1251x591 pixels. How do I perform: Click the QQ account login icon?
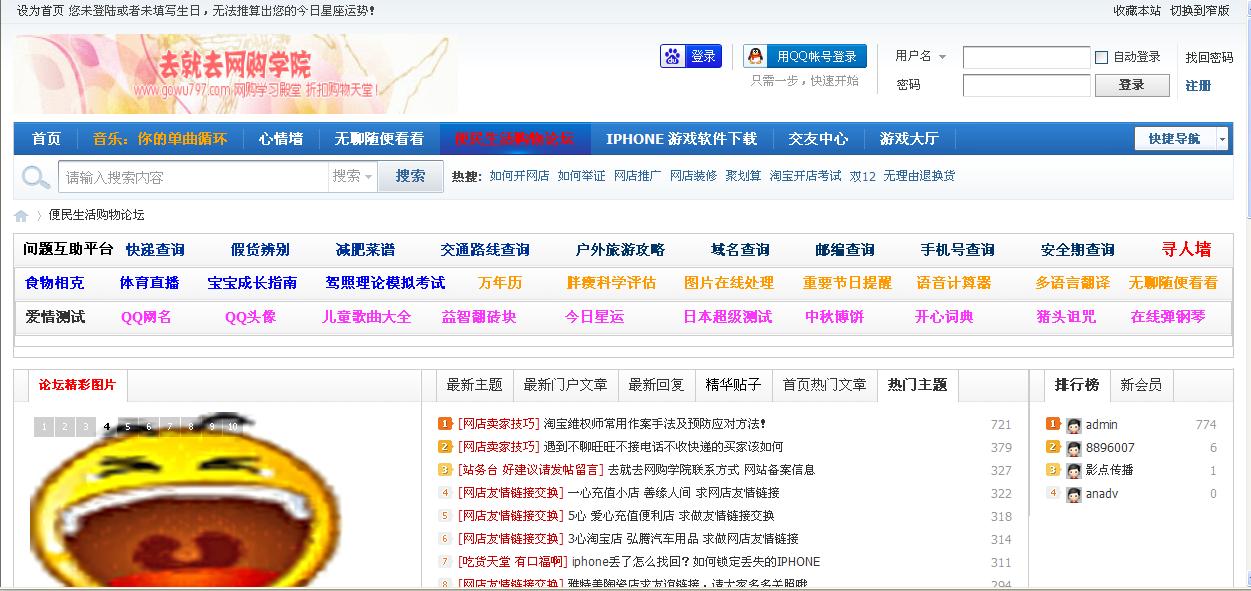click(753, 55)
